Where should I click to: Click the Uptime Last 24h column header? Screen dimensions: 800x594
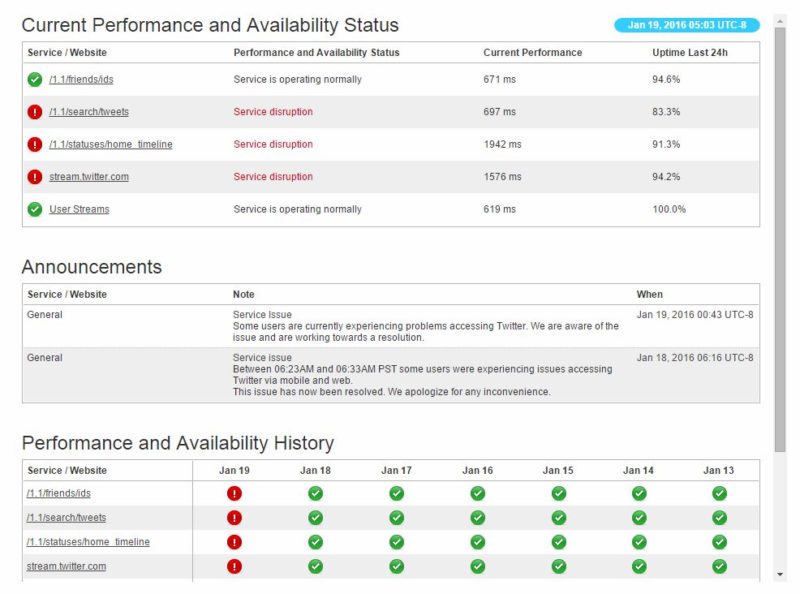coord(690,53)
